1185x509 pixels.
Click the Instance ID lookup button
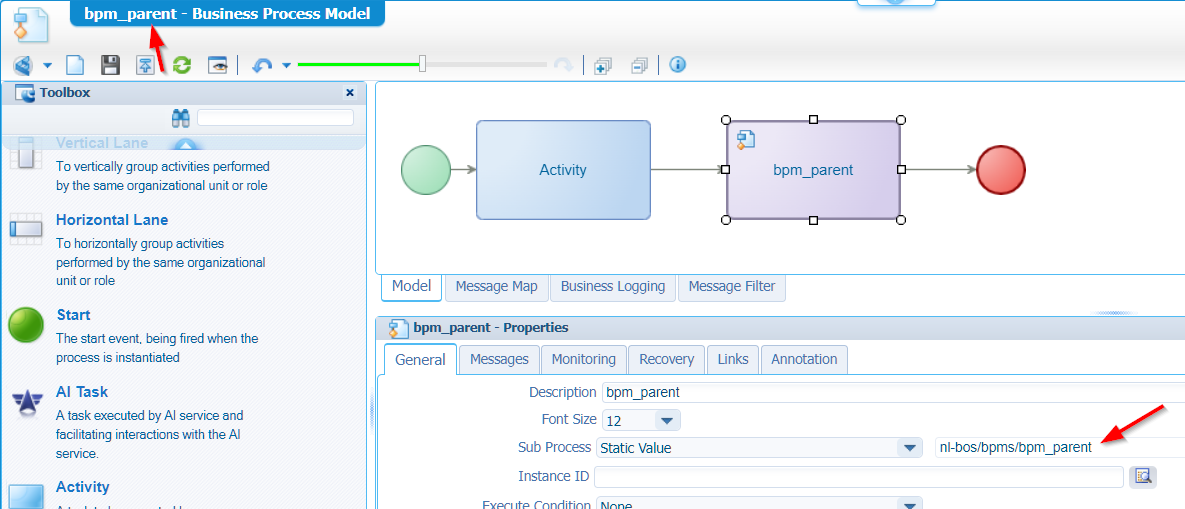1142,476
